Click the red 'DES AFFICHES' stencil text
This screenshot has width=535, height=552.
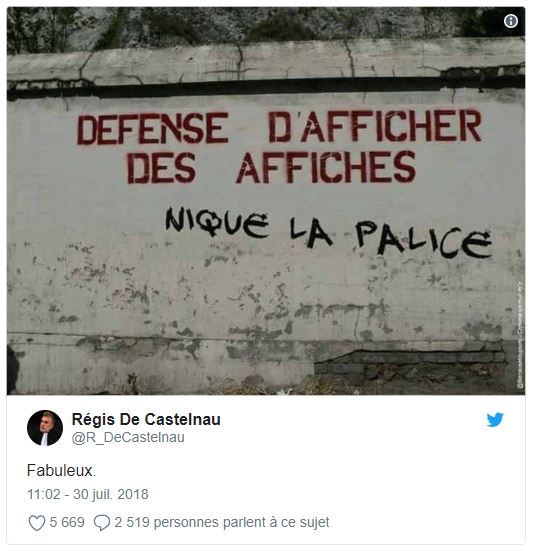coord(271,167)
